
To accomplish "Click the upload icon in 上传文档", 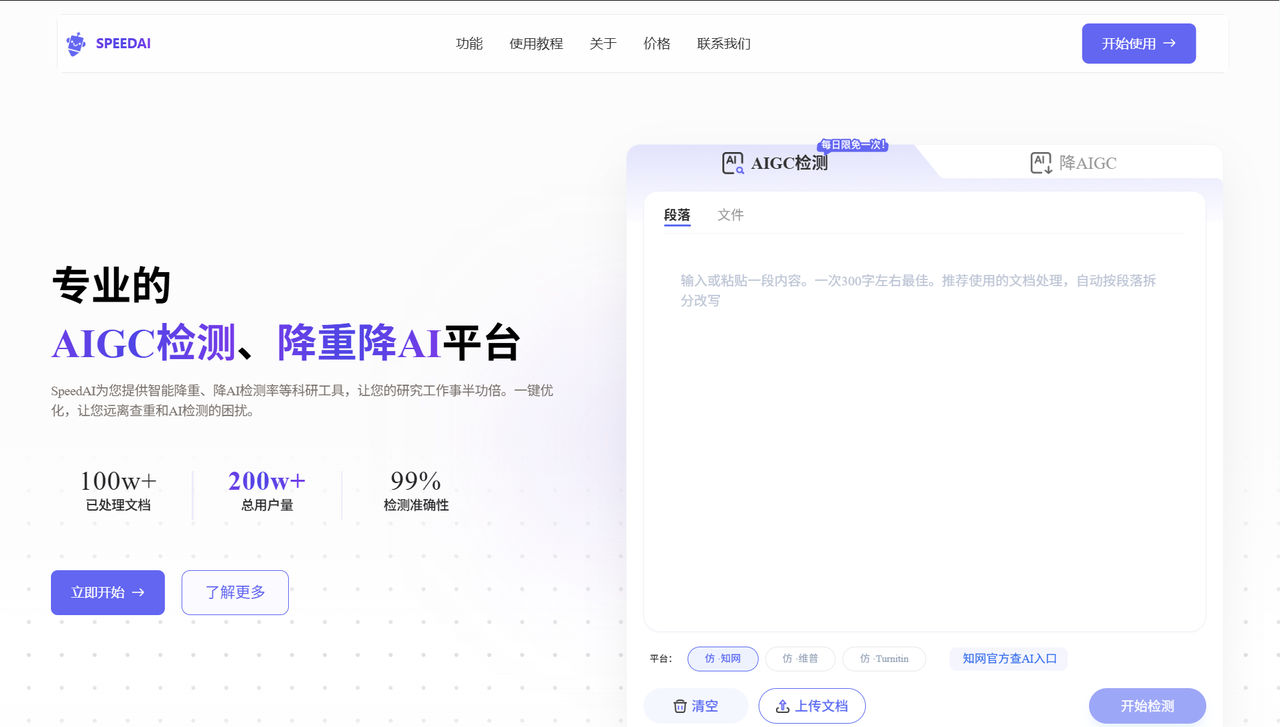I will tap(783, 706).
